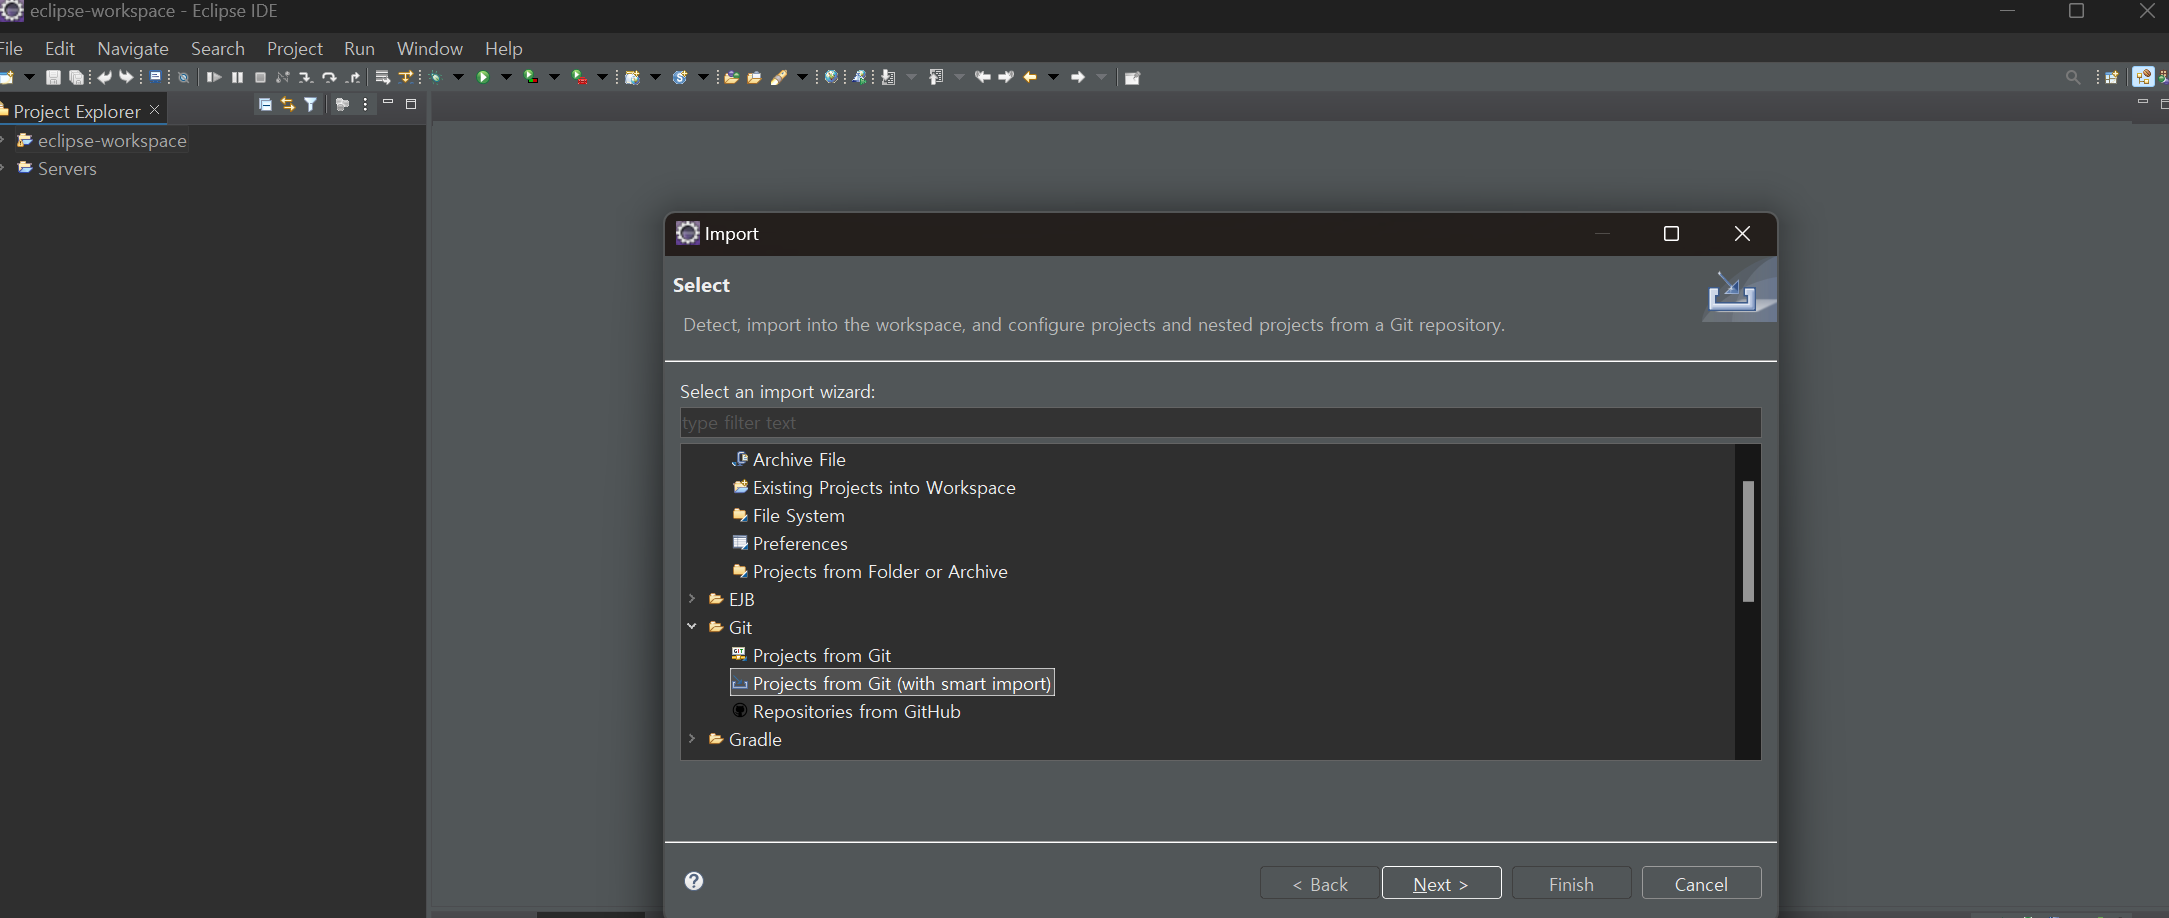Click the Coverage launch icon
Screen dimensions: 2169x918
coord(530,77)
